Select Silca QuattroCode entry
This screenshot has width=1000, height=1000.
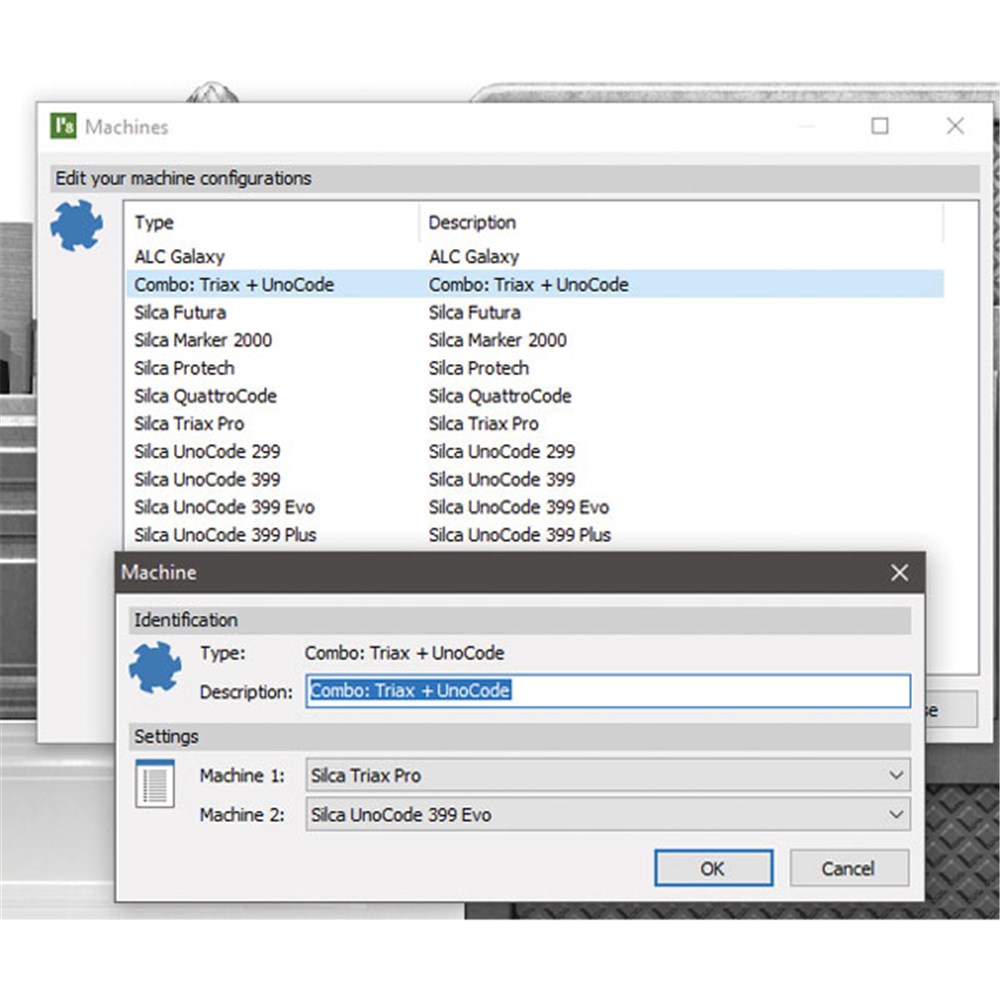(205, 396)
